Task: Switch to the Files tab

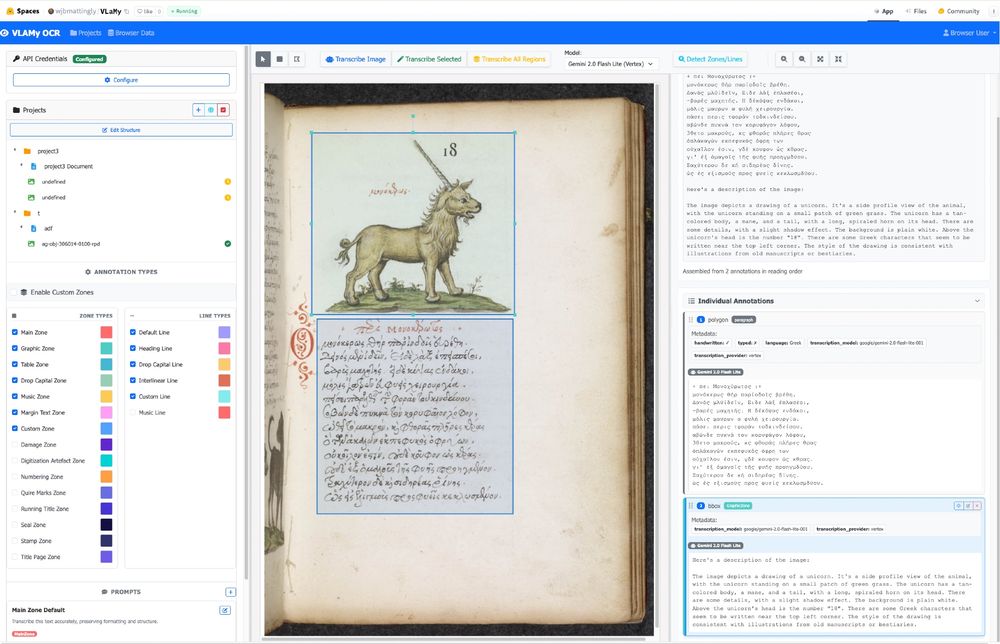Action: (916, 11)
